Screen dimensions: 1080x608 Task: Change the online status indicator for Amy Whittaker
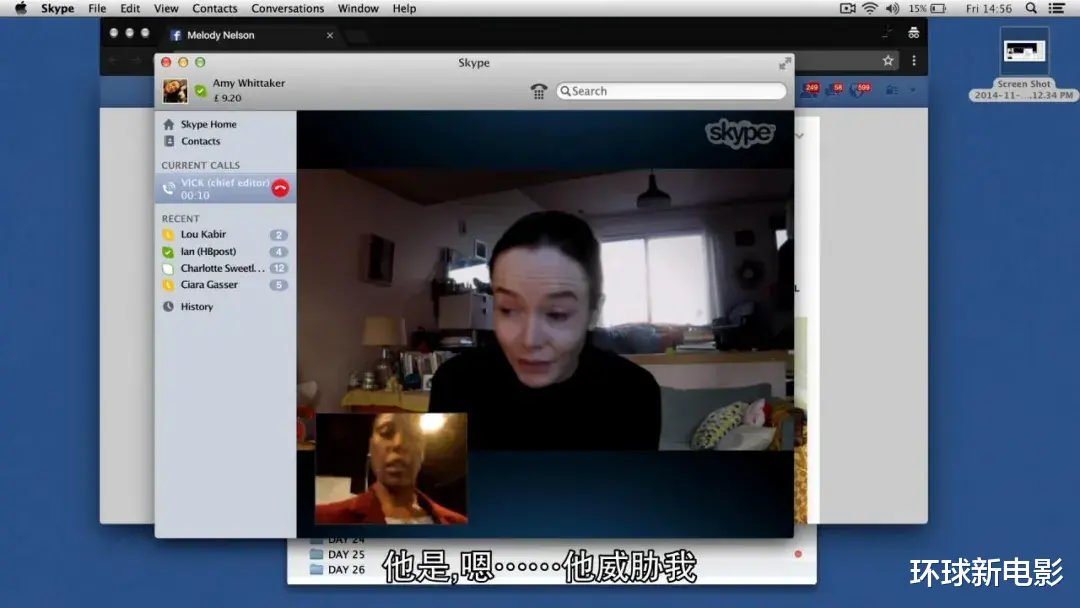point(200,90)
